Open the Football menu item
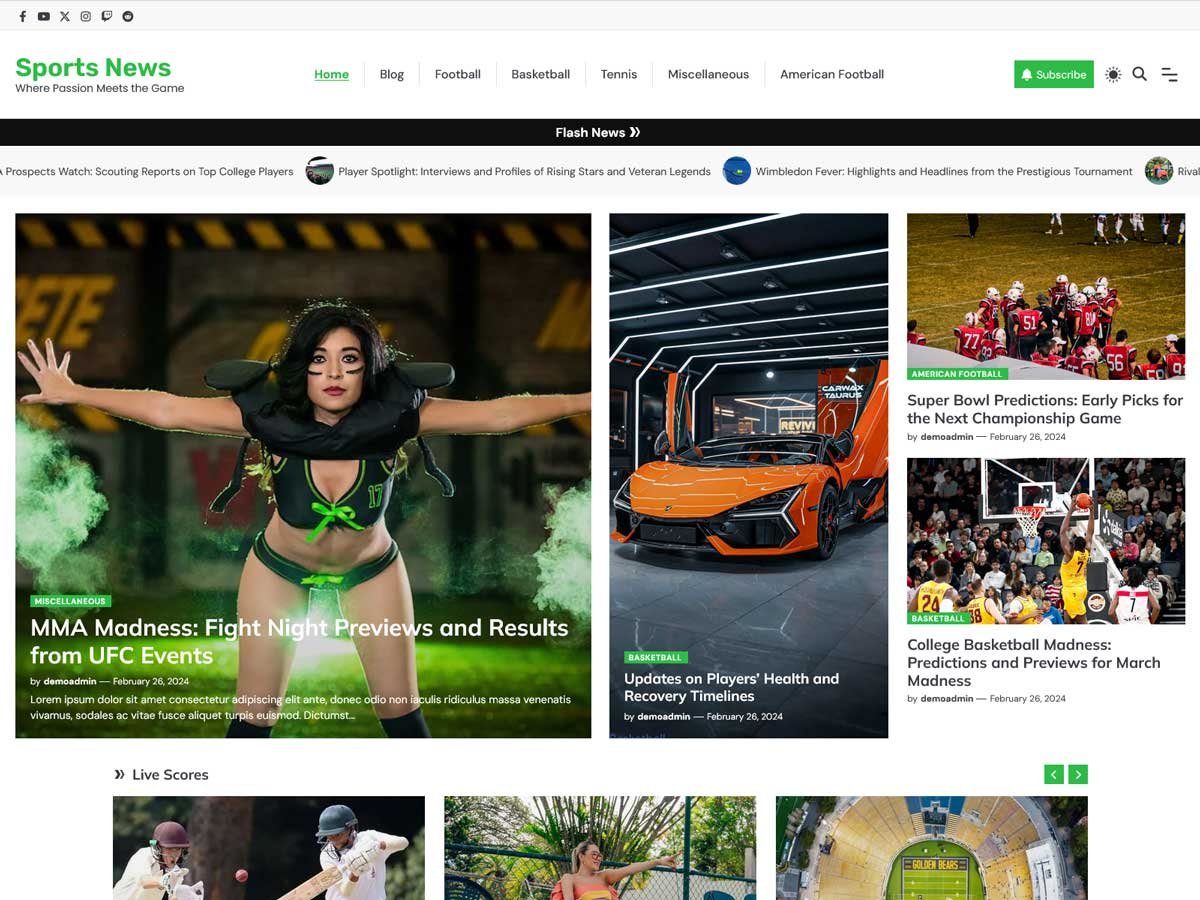1200x900 pixels. click(x=457, y=74)
